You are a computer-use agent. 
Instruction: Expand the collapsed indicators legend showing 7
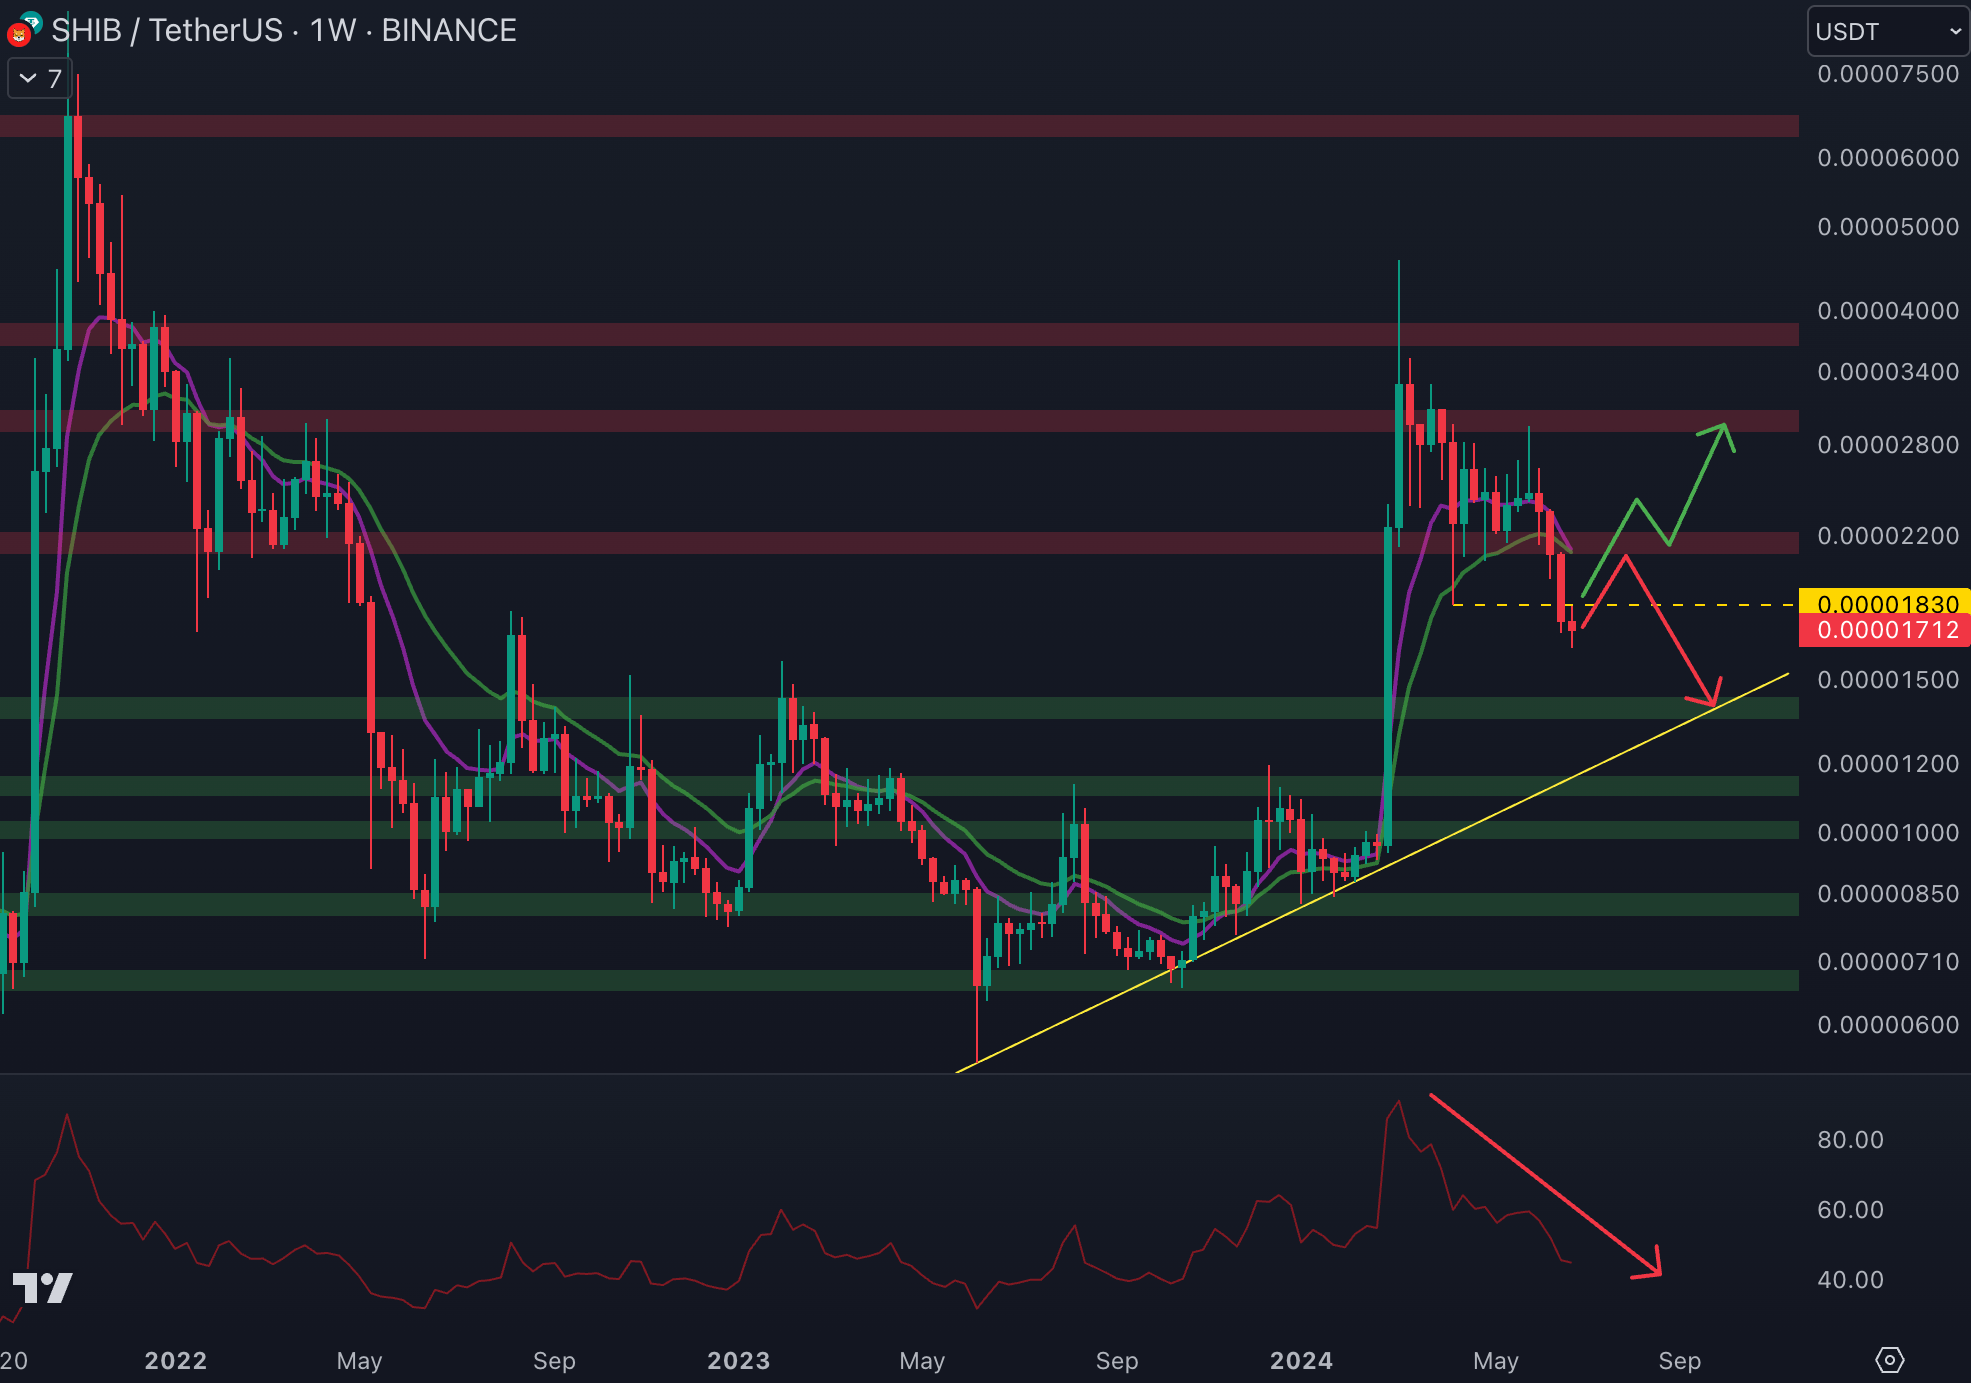[x=40, y=78]
